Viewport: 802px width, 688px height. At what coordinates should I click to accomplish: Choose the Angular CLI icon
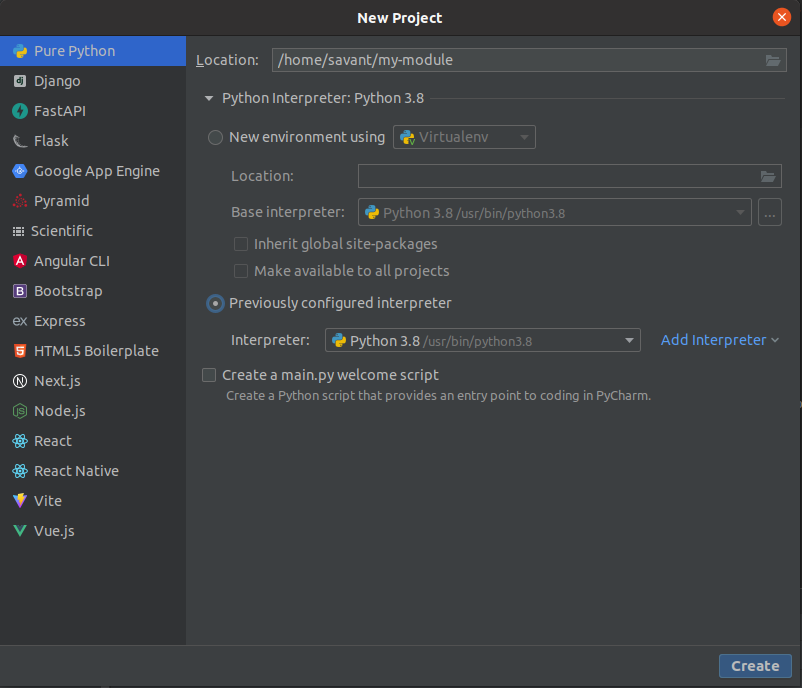point(19,261)
